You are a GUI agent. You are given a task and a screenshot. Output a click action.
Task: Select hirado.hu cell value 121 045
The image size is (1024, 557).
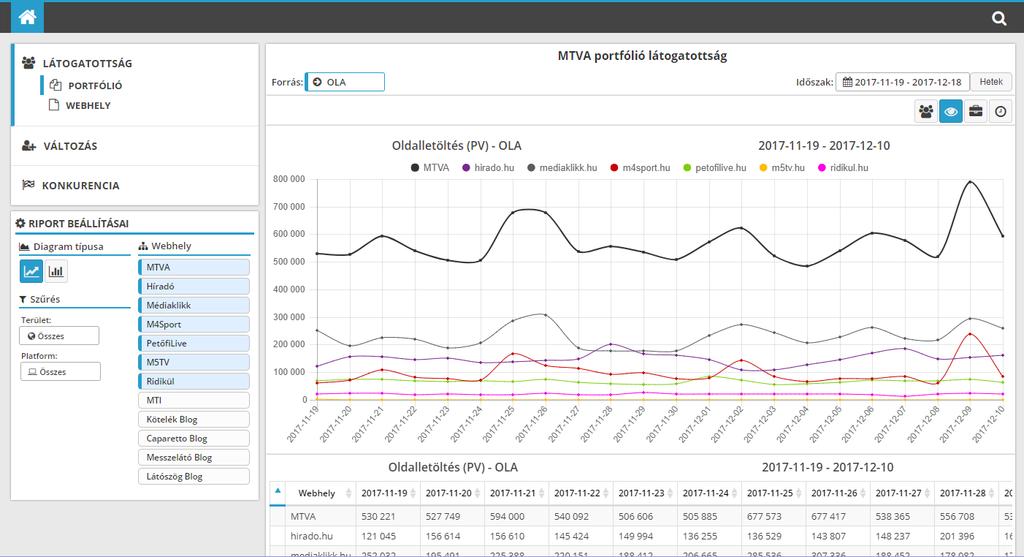(x=378, y=536)
